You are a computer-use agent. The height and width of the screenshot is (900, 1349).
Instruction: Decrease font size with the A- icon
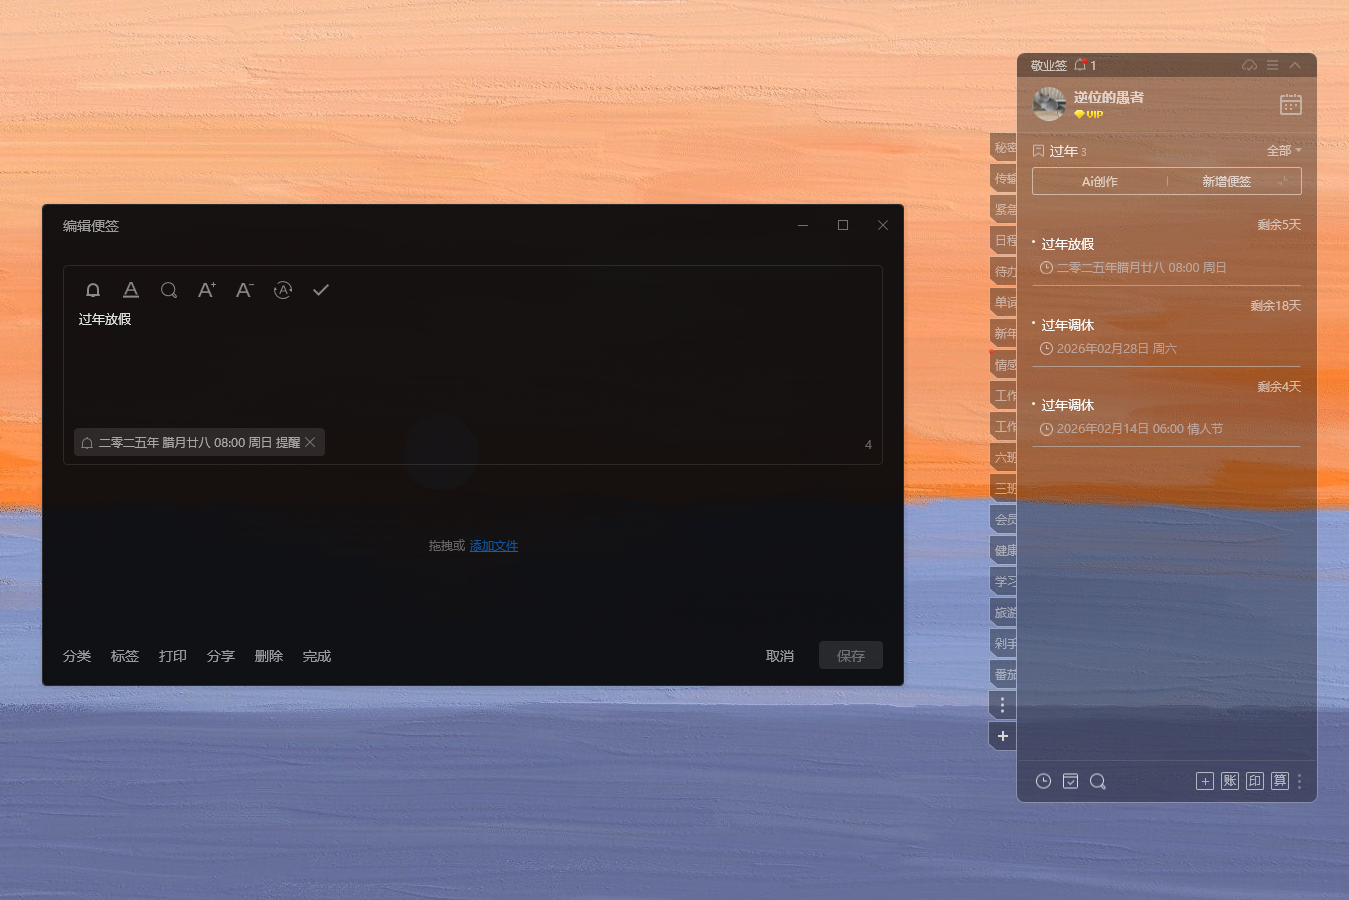[x=245, y=290]
